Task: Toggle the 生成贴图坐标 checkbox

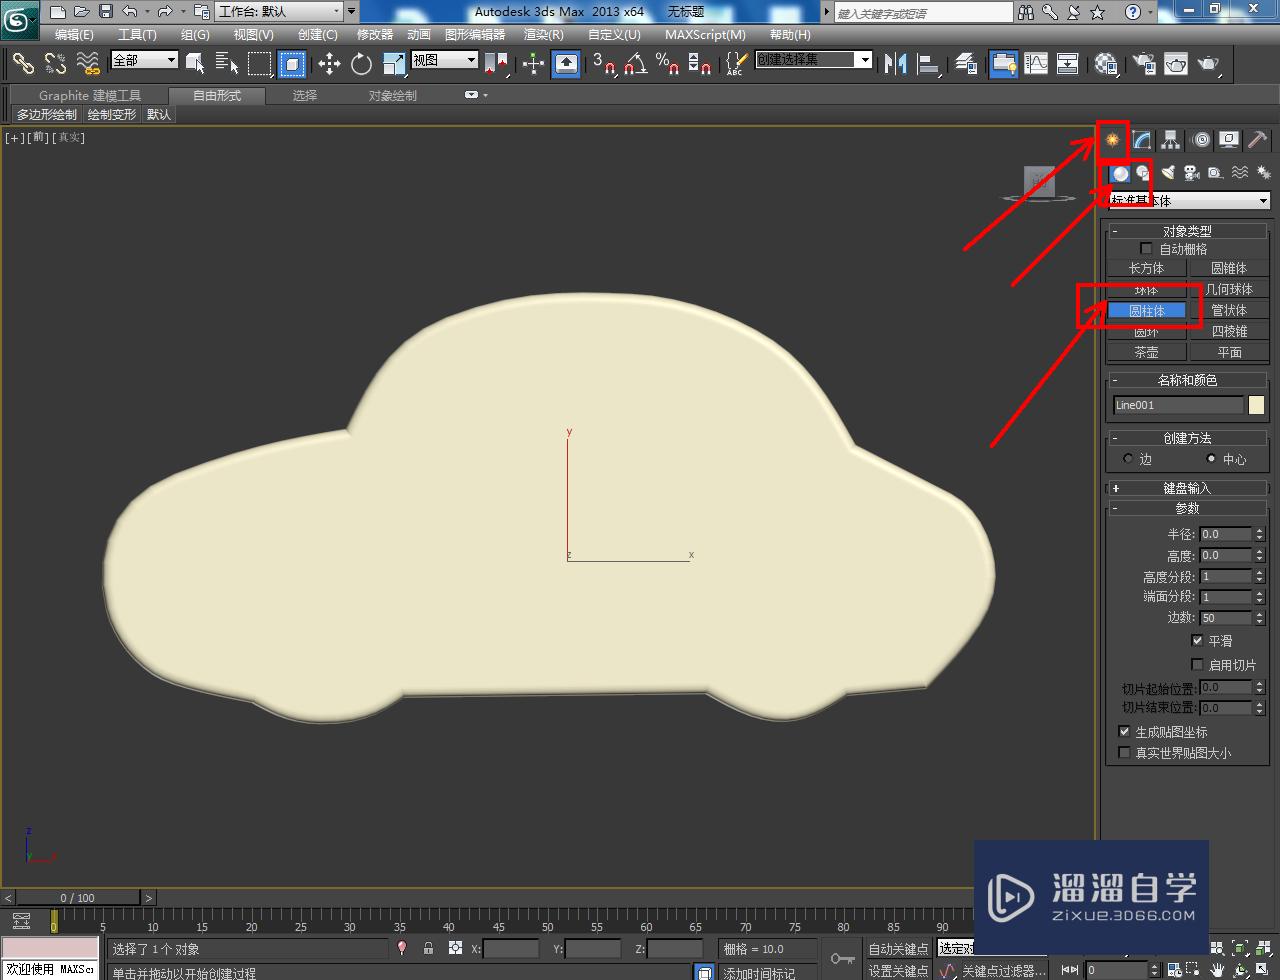Action: (x=1124, y=732)
